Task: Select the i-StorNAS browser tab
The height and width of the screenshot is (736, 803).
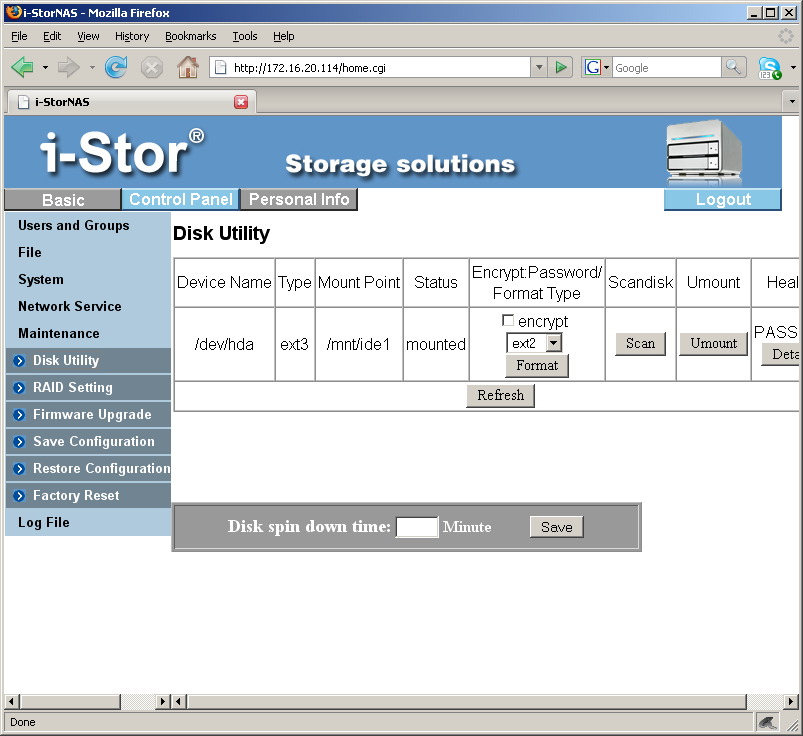Action: coord(132,102)
